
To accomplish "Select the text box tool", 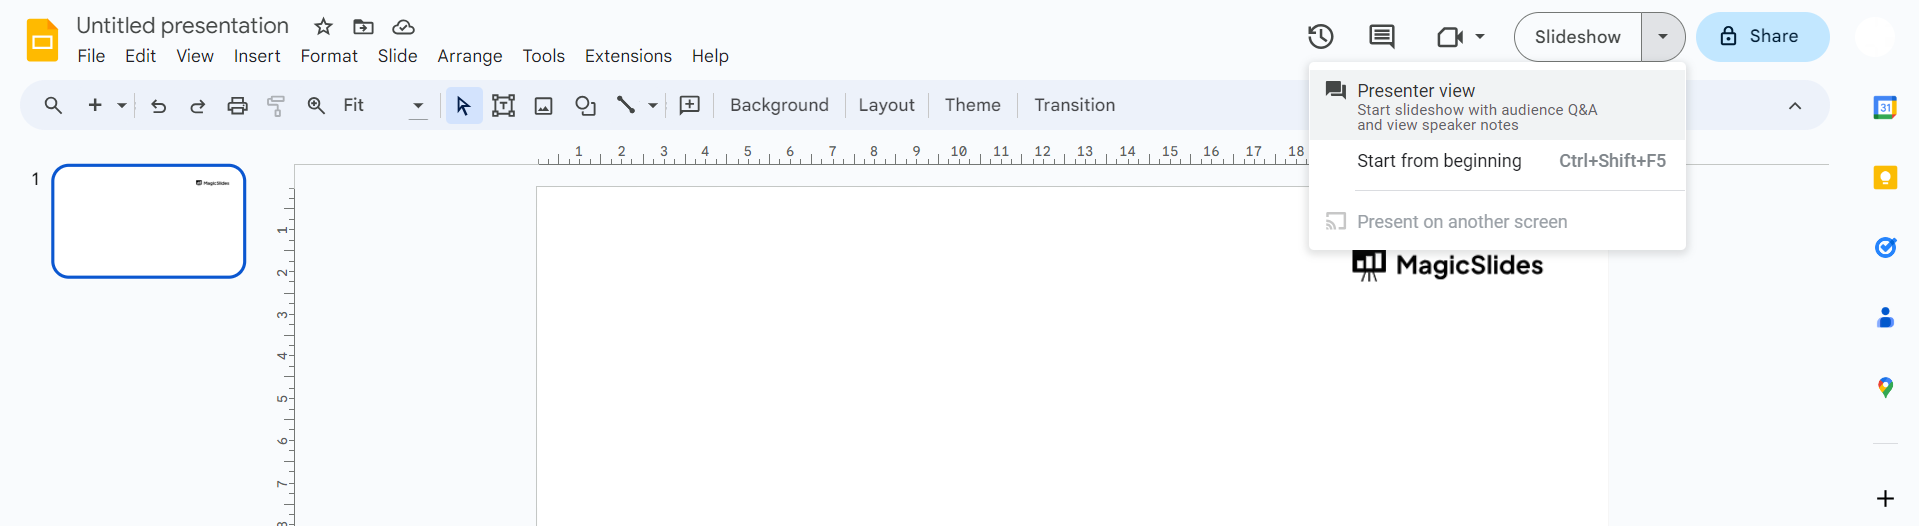I will [x=503, y=106].
